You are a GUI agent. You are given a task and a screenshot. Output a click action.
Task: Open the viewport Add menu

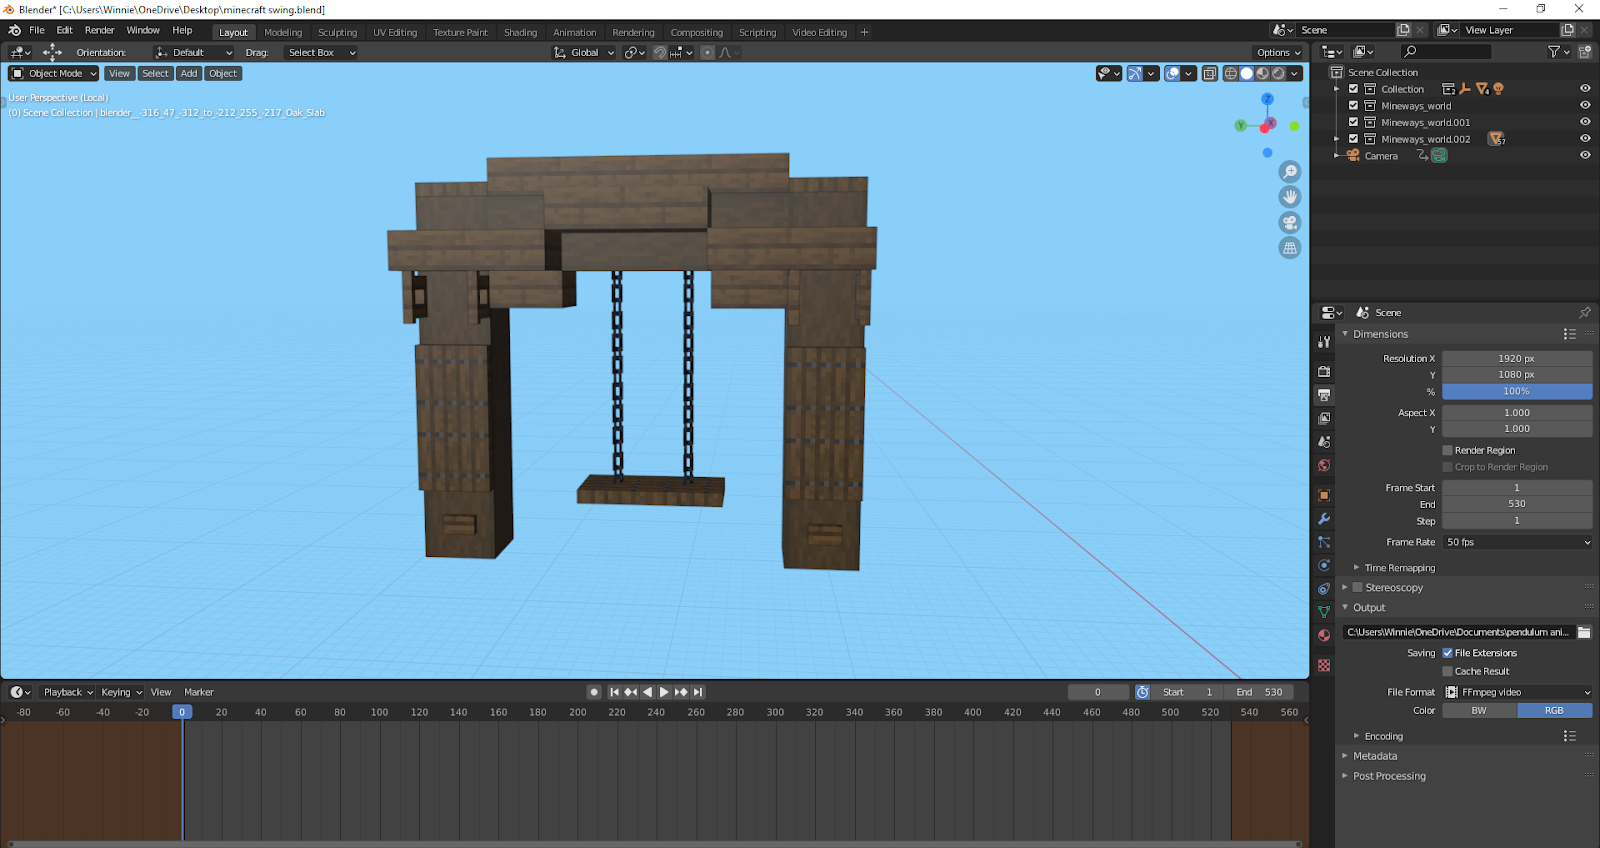pyautogui.click(x=189, y=73)
